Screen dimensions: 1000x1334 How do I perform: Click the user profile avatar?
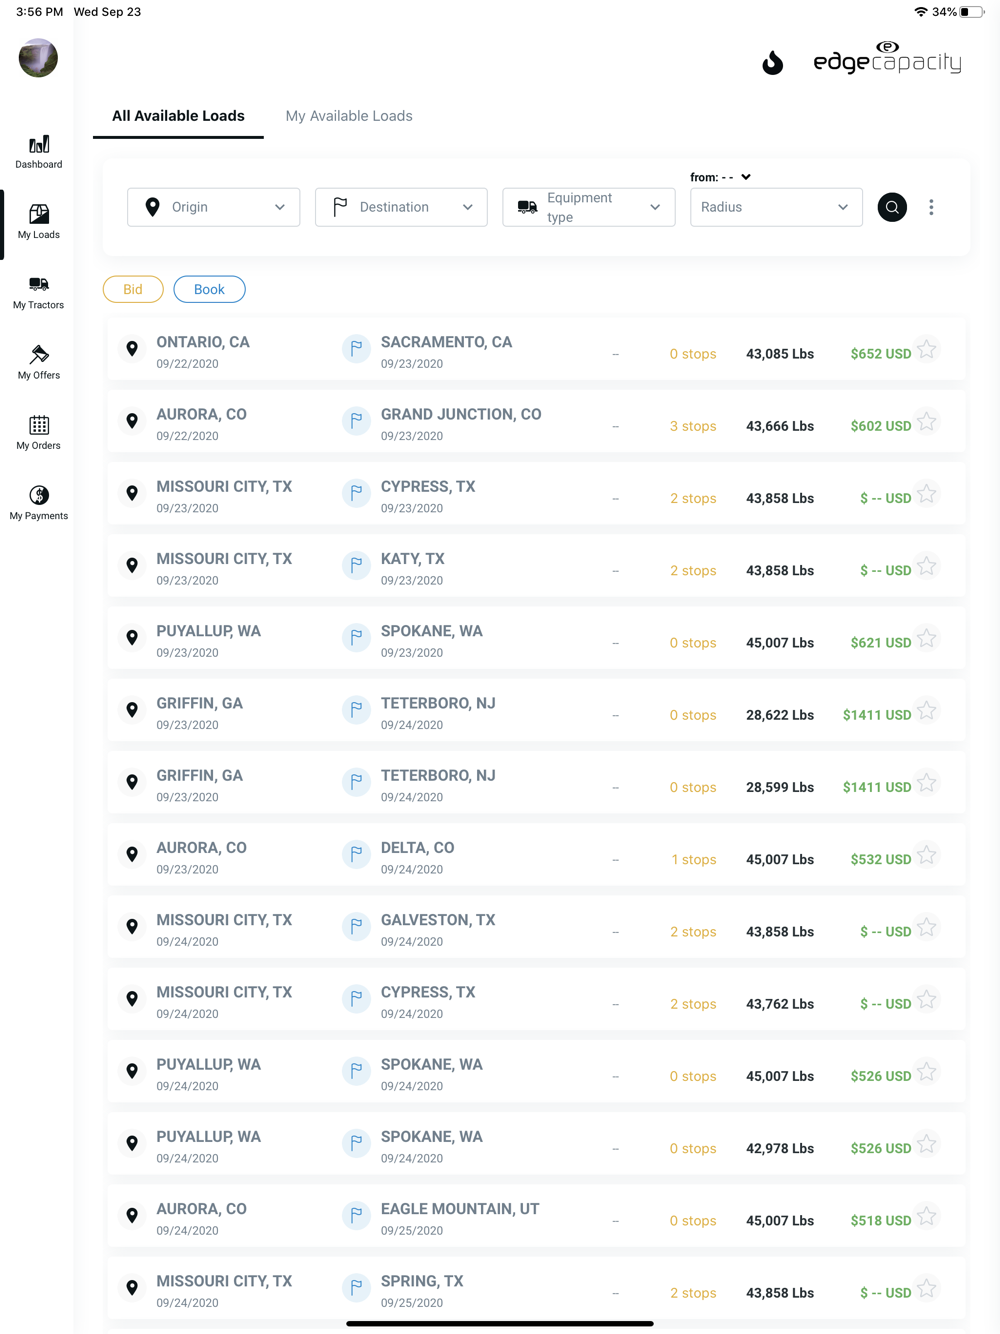(38, 58)
